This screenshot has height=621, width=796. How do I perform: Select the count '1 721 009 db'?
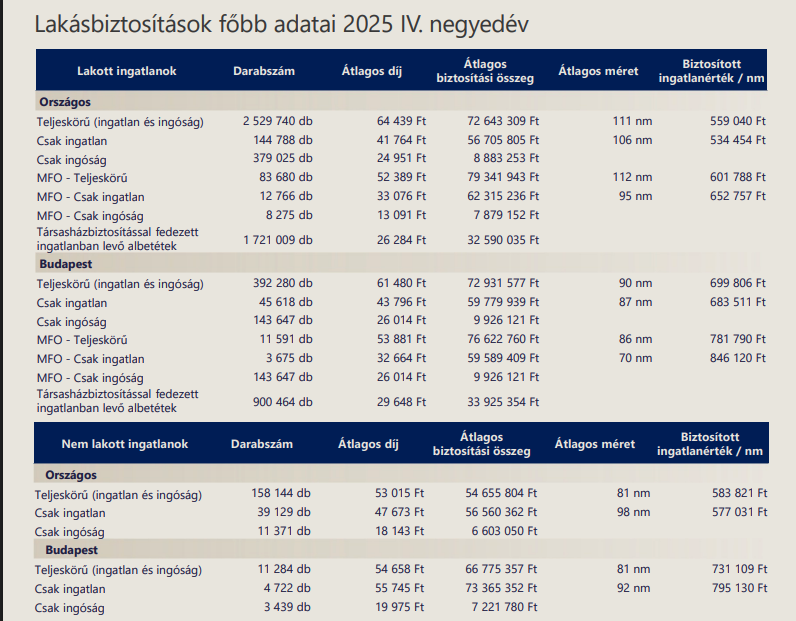point(278,240)
